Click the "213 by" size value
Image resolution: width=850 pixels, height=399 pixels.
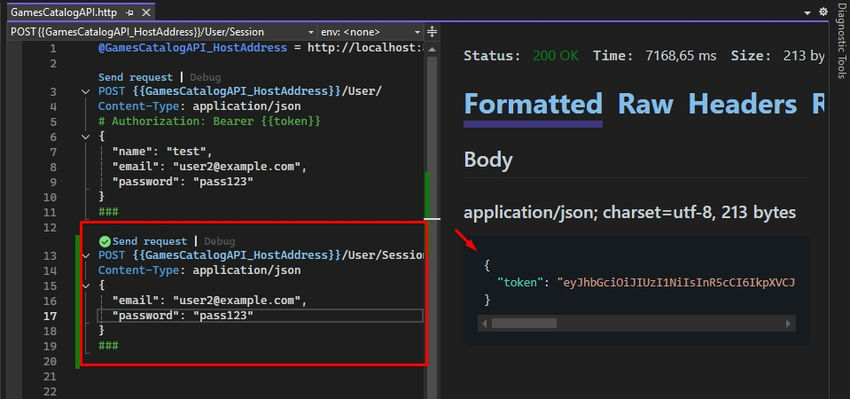tap(804, 56)
